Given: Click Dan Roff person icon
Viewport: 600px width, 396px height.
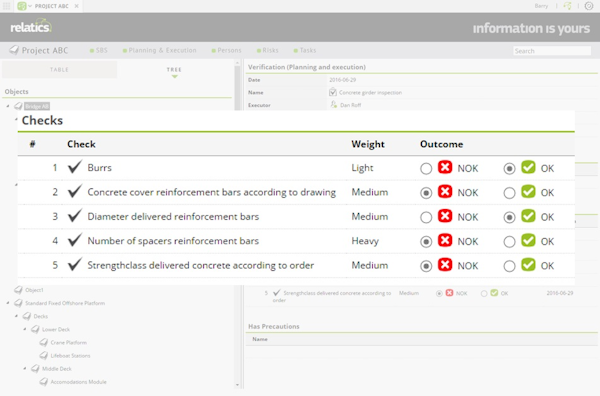Looking at the screenshot, I should (x=333, y=104).
